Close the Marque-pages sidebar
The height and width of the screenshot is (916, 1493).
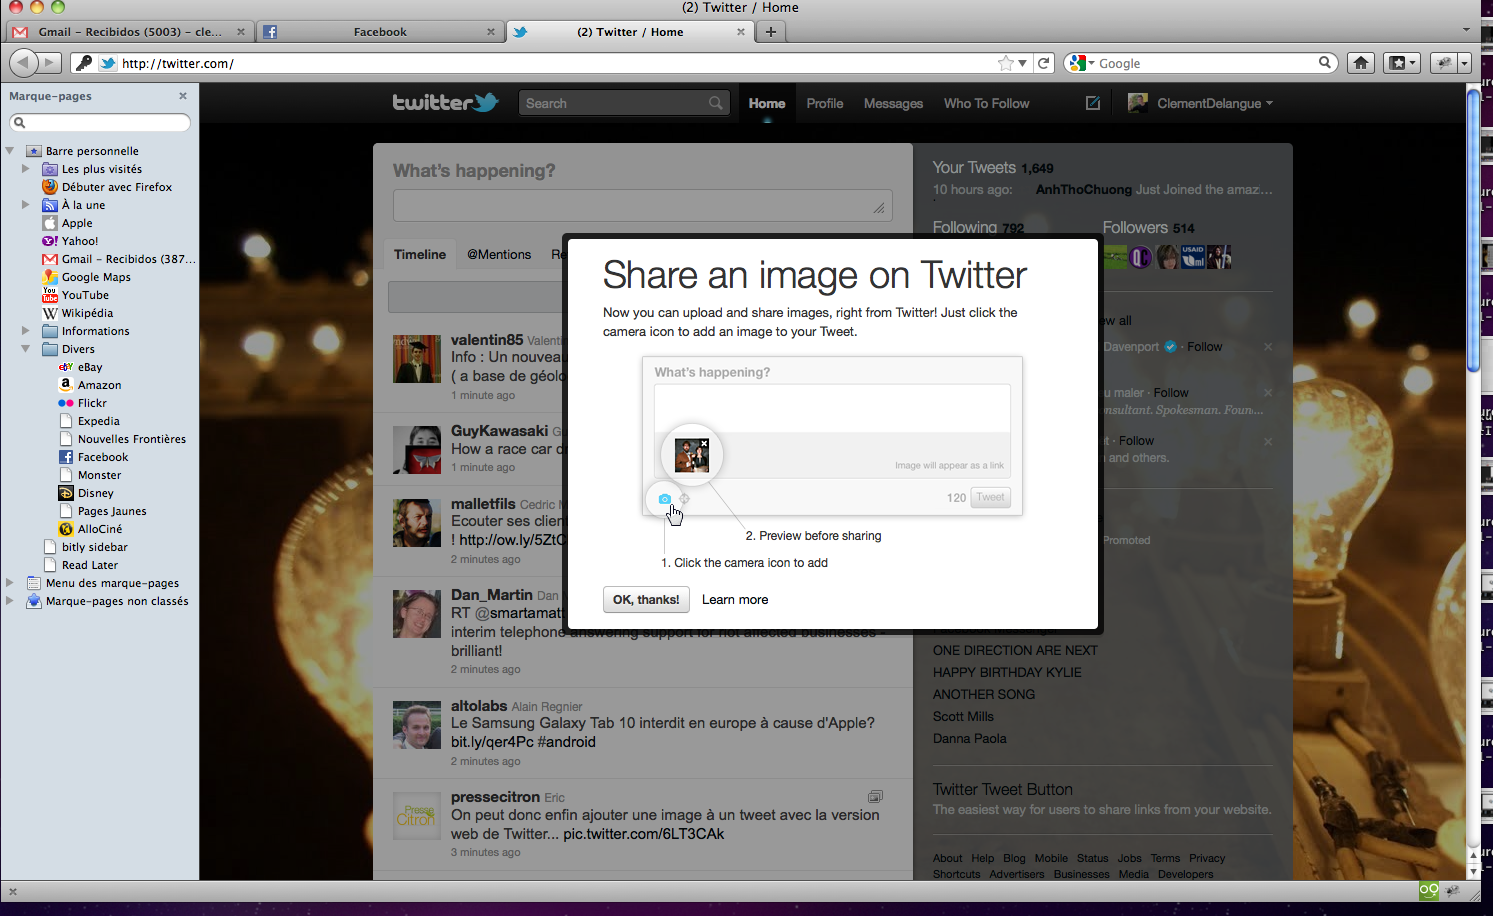click(183, 96)
